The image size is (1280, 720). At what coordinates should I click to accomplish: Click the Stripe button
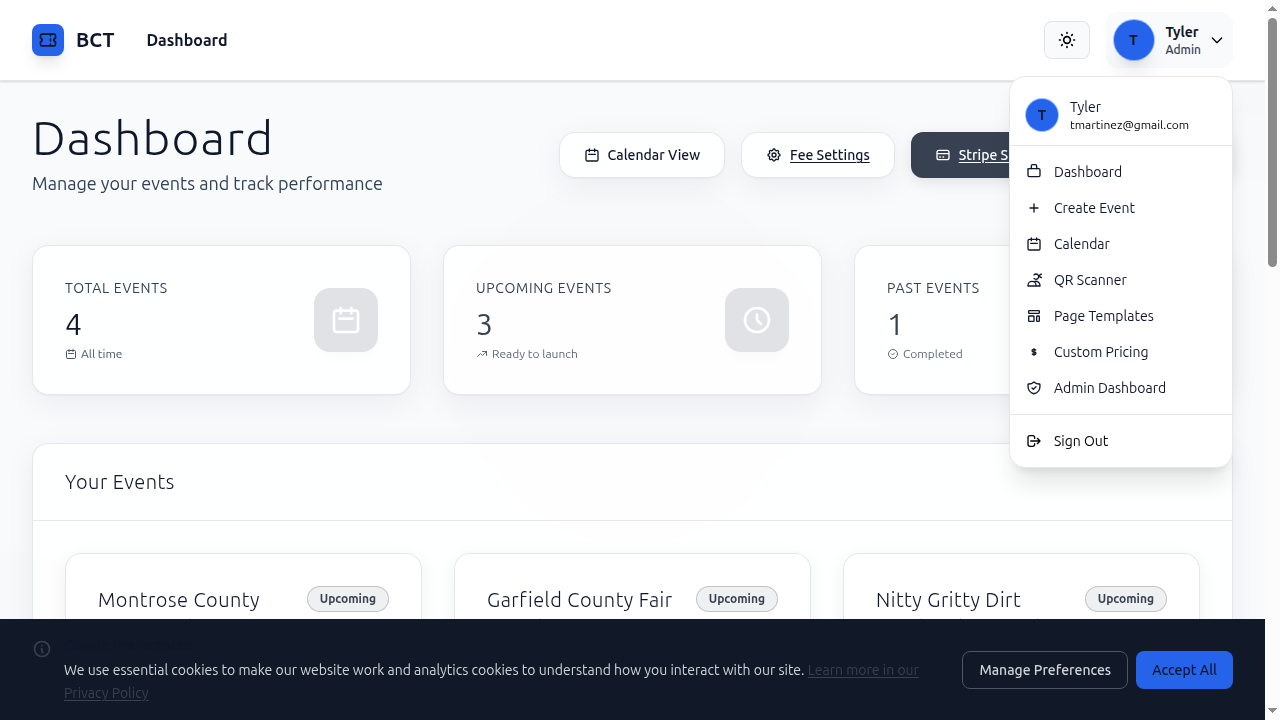(x=962, y=155)
